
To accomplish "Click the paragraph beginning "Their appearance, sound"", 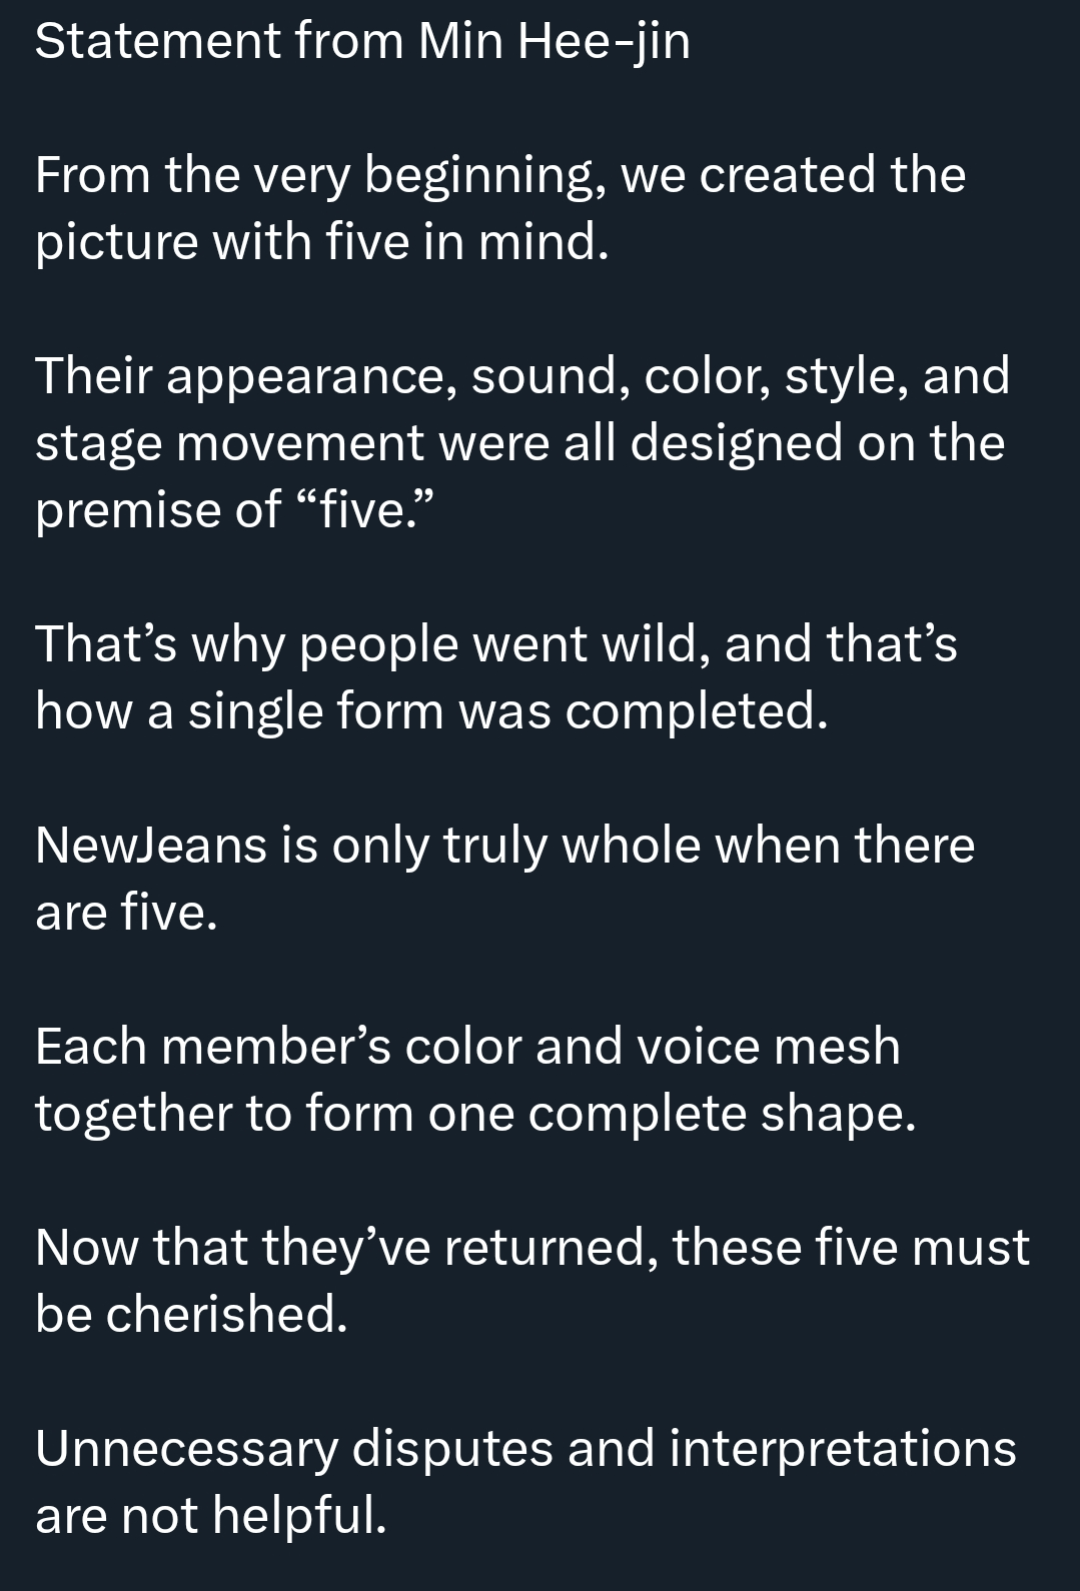I will click(x=520, y=442).
